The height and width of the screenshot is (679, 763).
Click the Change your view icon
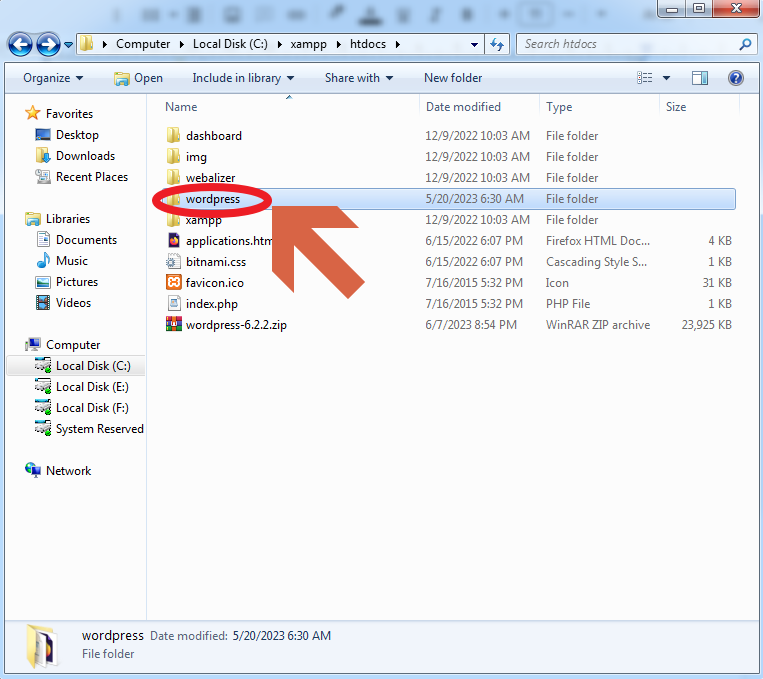(645, 78)
